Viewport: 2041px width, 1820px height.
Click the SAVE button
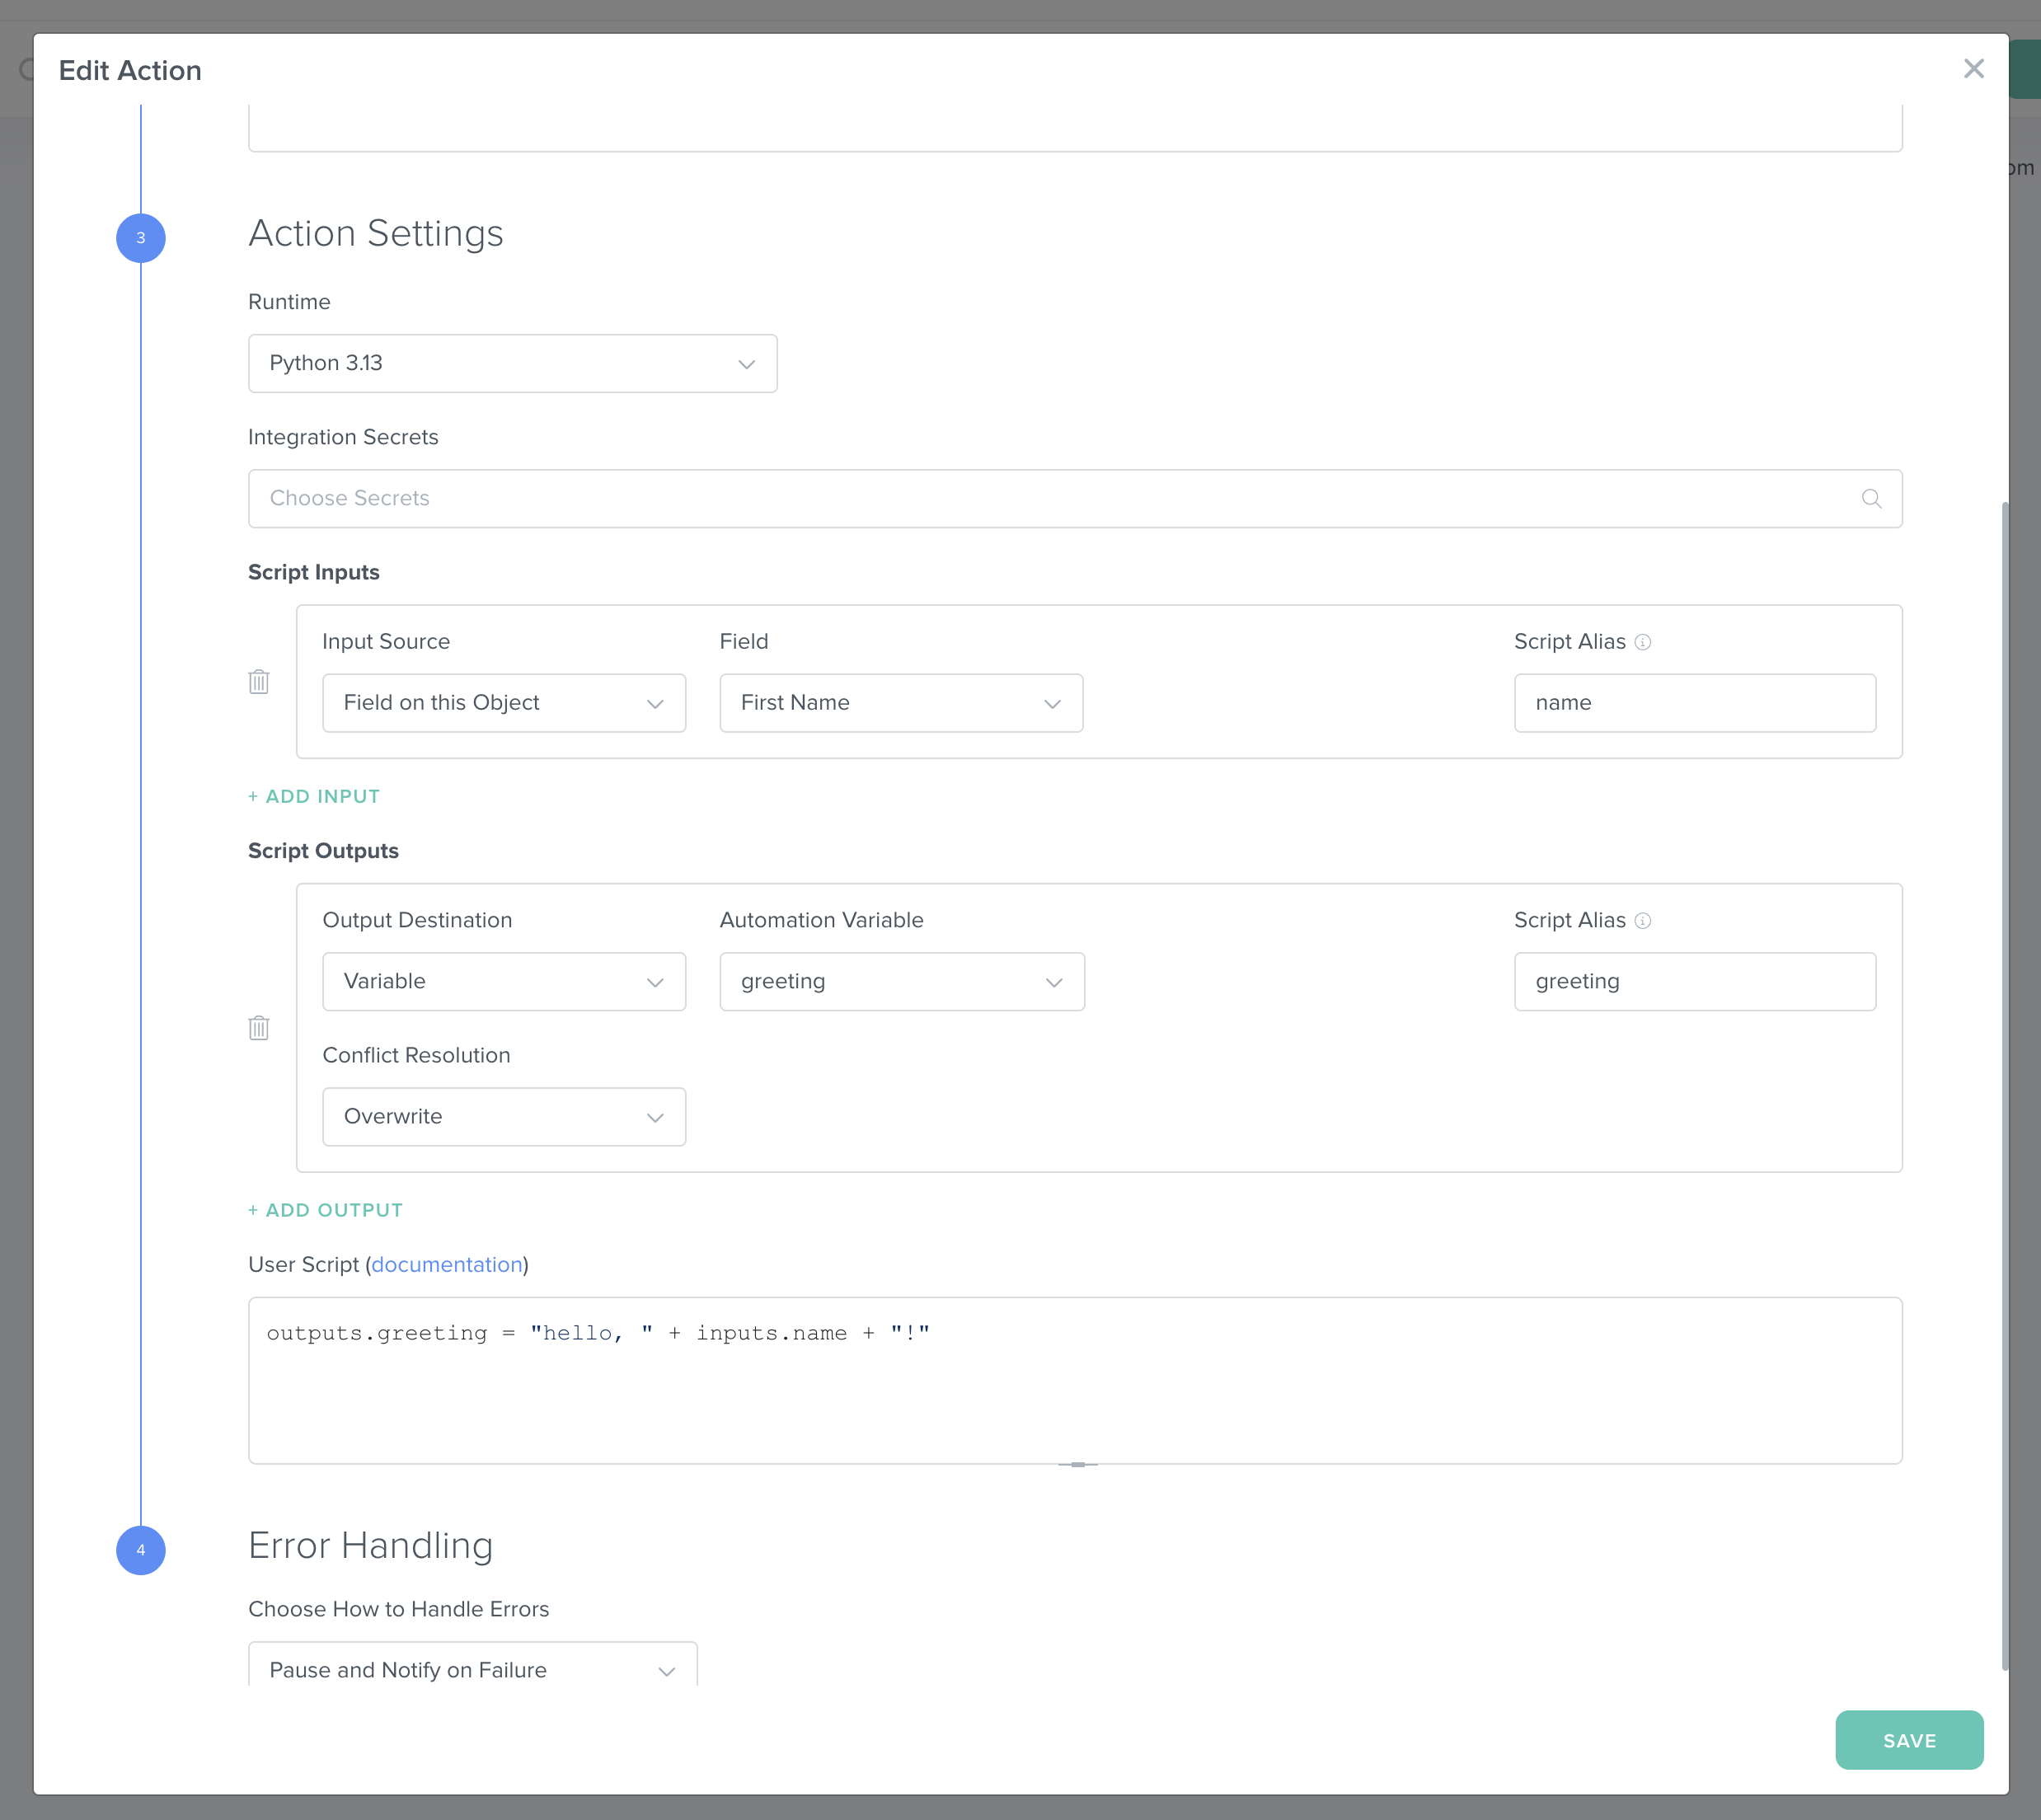(1909, 1741)
